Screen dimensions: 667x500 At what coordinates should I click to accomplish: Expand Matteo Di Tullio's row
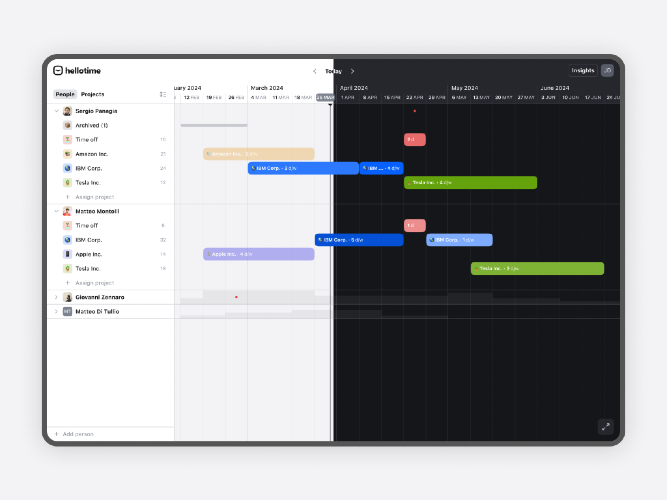coord(56,311)
